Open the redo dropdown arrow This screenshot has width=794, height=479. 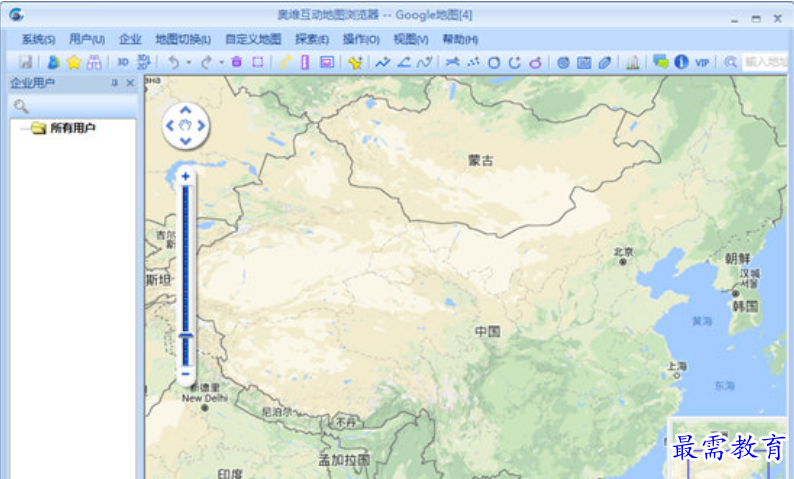pyautogui.click(x=221, y=63)
